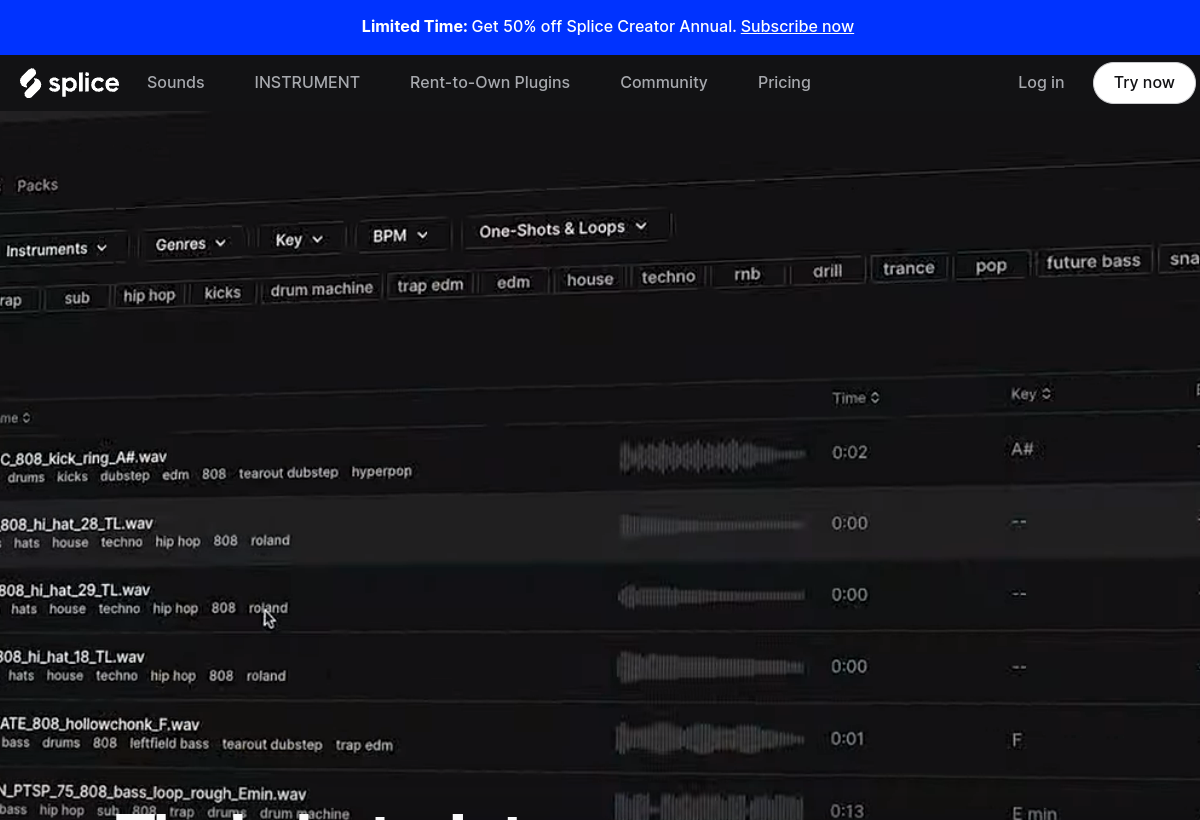Select file 808_bass_loop_rough_Emin.wav
Viewport: 1200px width, 820px height.
tap(153, 794)
